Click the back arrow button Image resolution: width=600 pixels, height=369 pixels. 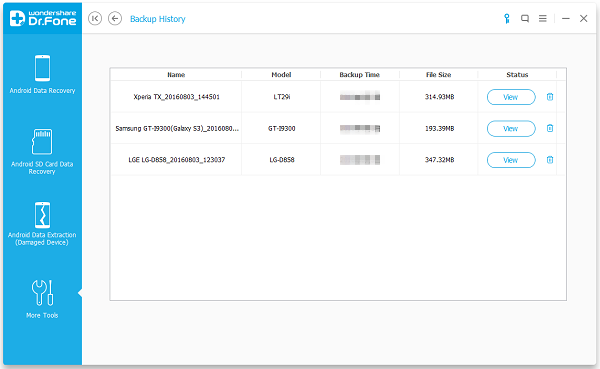pyautogui.click(x=115, y=18)
